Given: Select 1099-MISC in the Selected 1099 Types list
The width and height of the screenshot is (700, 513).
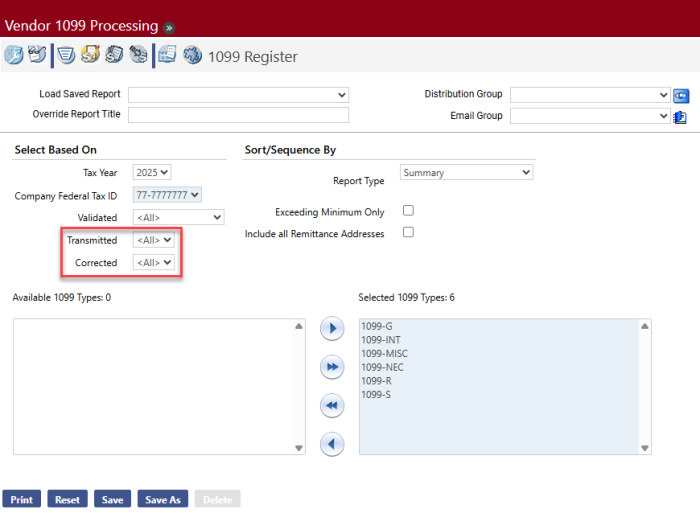Looking at the screenshot, I should (x=384, y=354).
